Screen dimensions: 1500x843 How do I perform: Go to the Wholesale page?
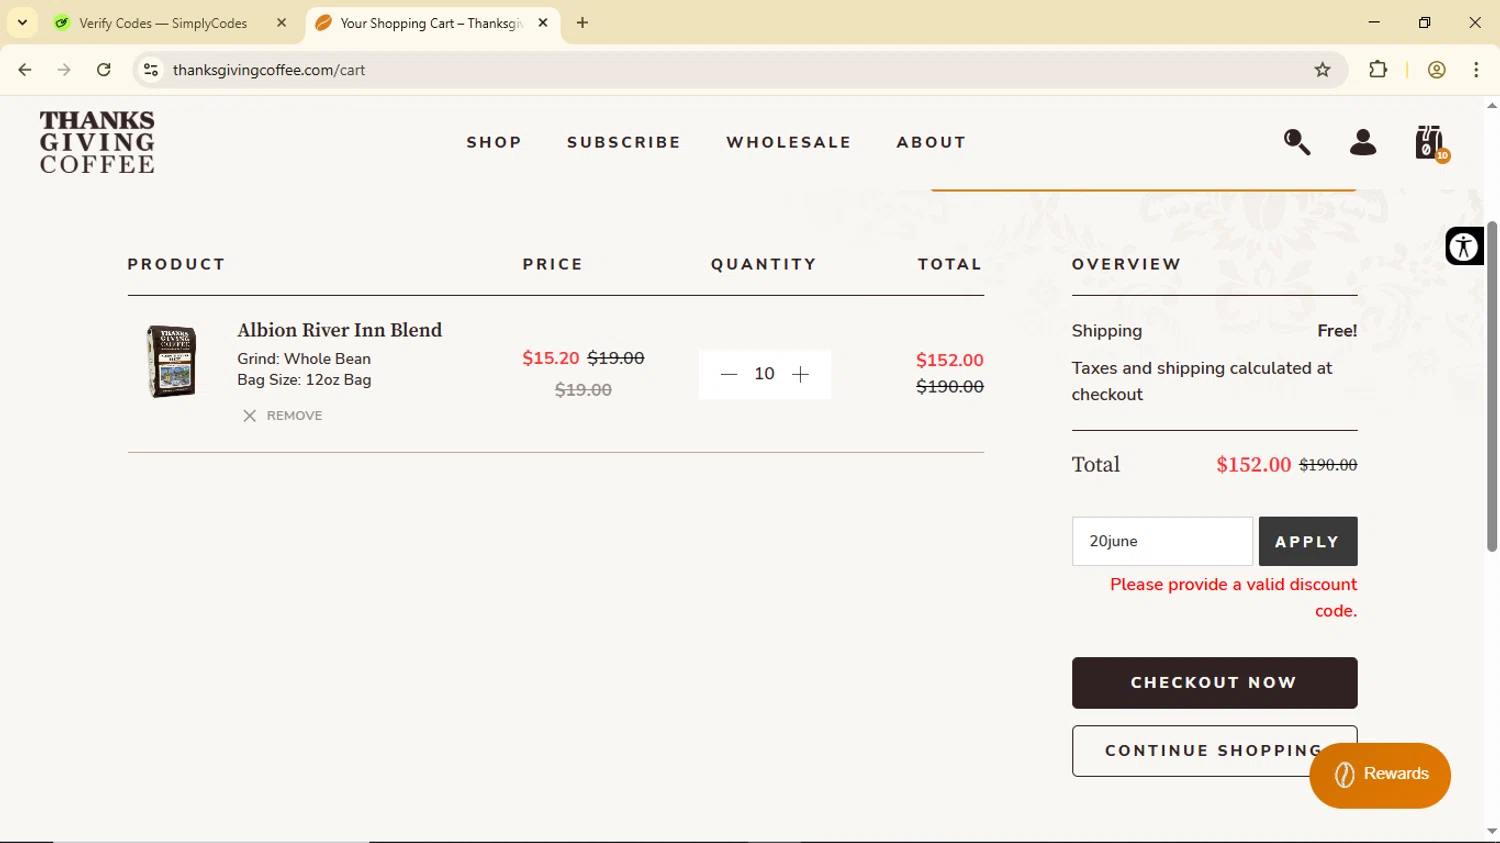click(789, 142)
